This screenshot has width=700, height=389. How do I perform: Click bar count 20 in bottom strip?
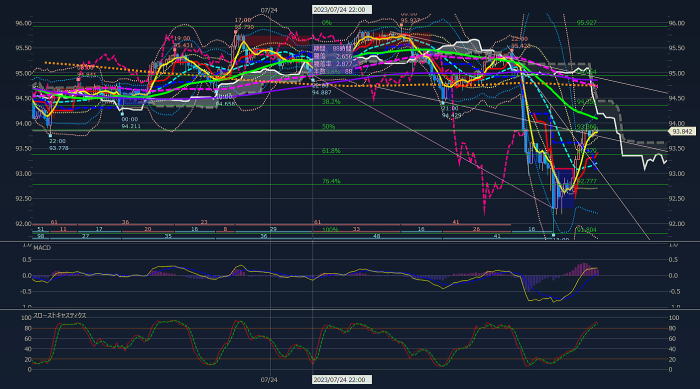coord(148,229)
